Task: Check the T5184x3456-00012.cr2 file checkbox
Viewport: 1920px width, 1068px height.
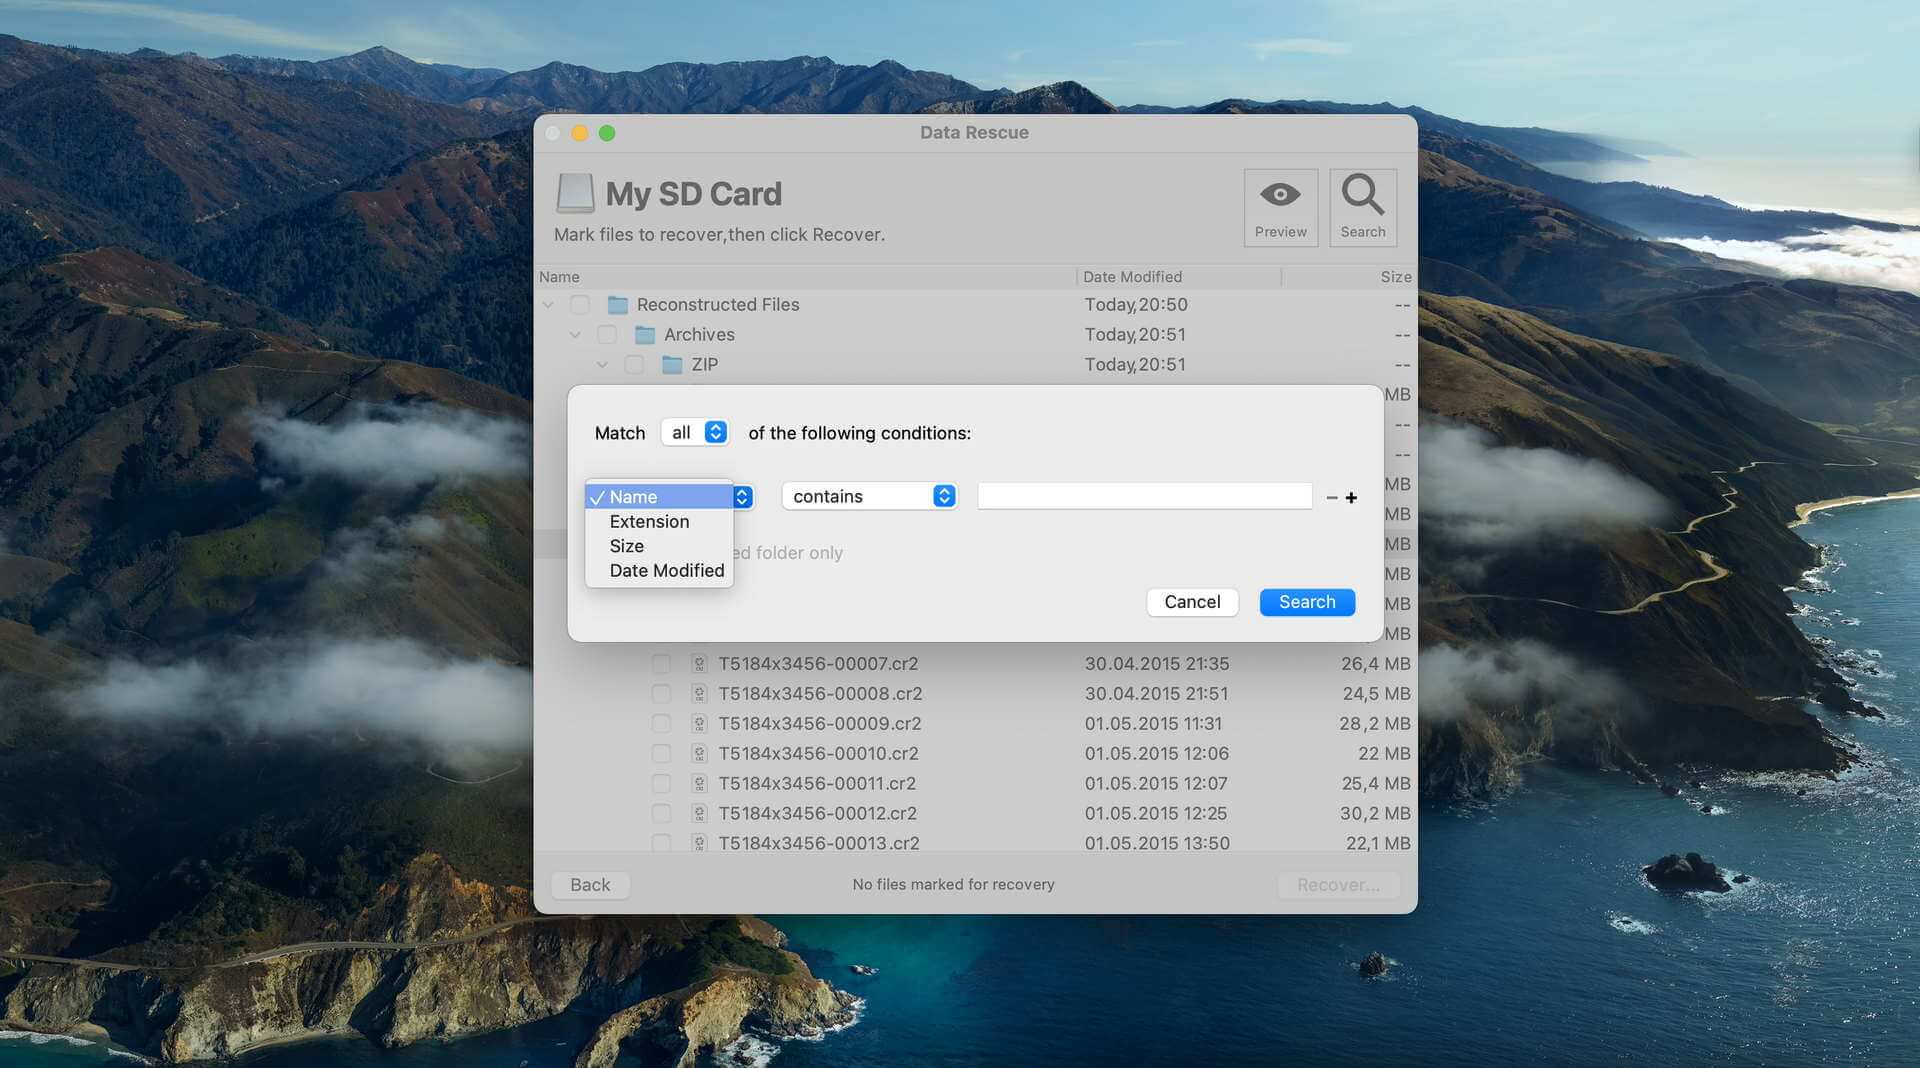Action: pyautogui.click(x=661, y=814)
